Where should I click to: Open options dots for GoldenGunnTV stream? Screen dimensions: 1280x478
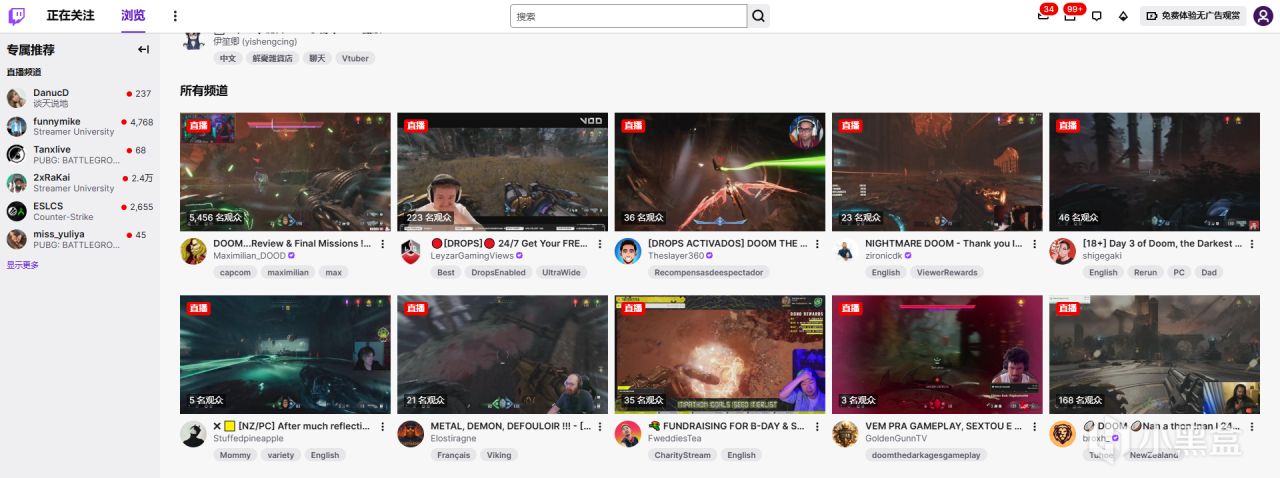click(1034, 427)
